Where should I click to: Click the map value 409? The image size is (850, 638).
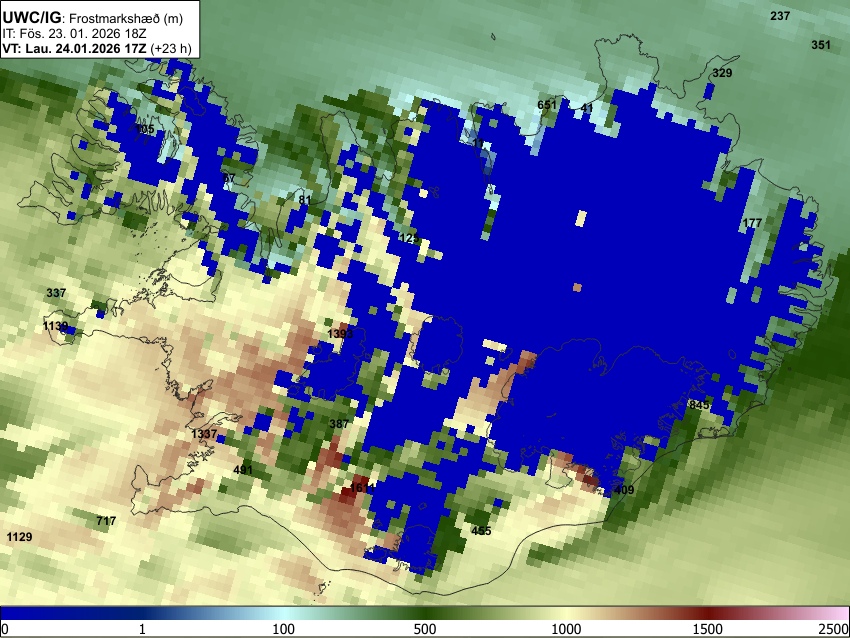pos(624,490)
